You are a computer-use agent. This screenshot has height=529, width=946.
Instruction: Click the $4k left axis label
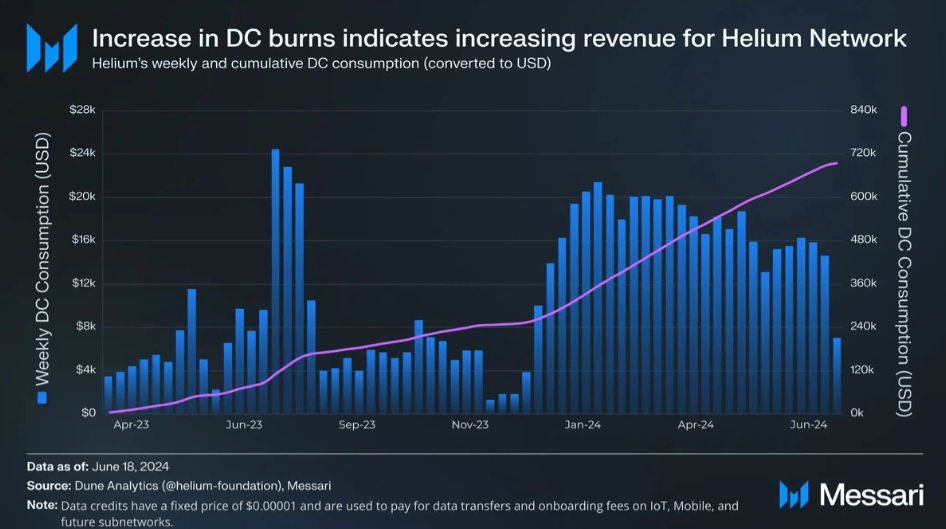pyautogui.click(x=86, y=370)
